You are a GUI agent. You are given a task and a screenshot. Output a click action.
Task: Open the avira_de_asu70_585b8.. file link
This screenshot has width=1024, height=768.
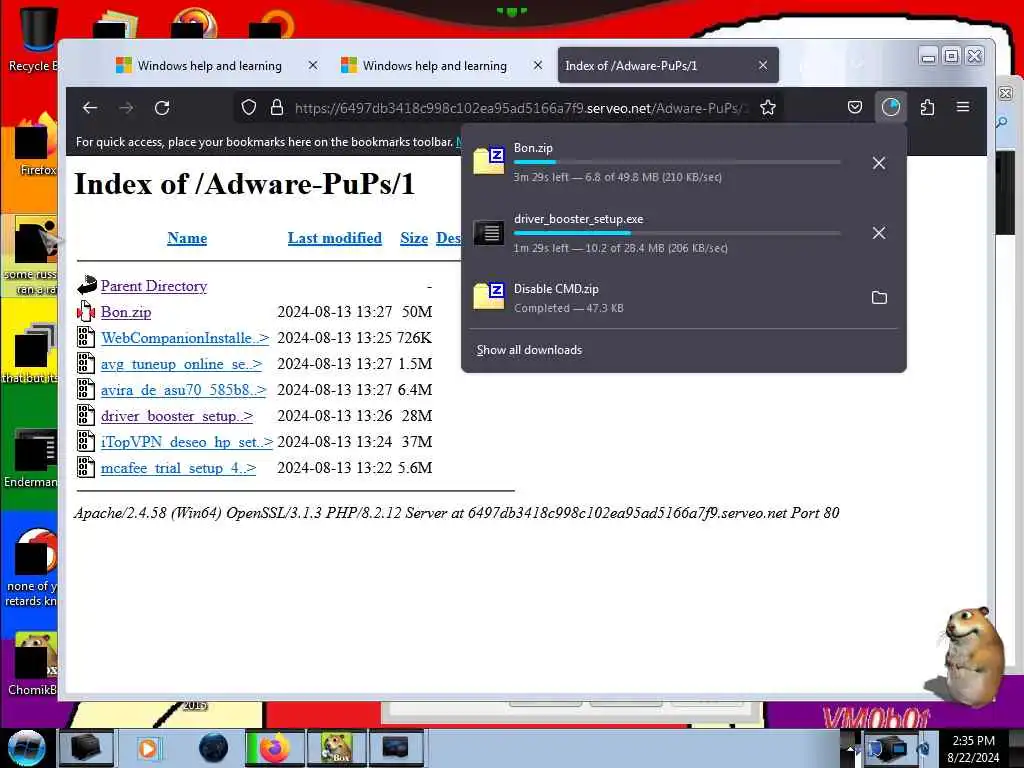tap(184, 391)
